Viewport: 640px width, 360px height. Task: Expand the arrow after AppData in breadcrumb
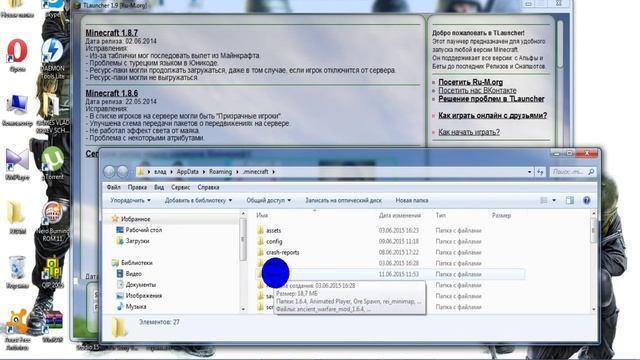(204, 172)
